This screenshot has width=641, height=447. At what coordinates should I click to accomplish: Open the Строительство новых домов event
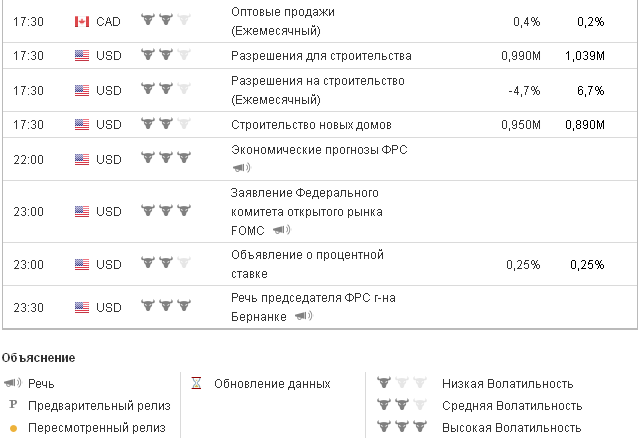pyautogui.click(x=311, y=125)
